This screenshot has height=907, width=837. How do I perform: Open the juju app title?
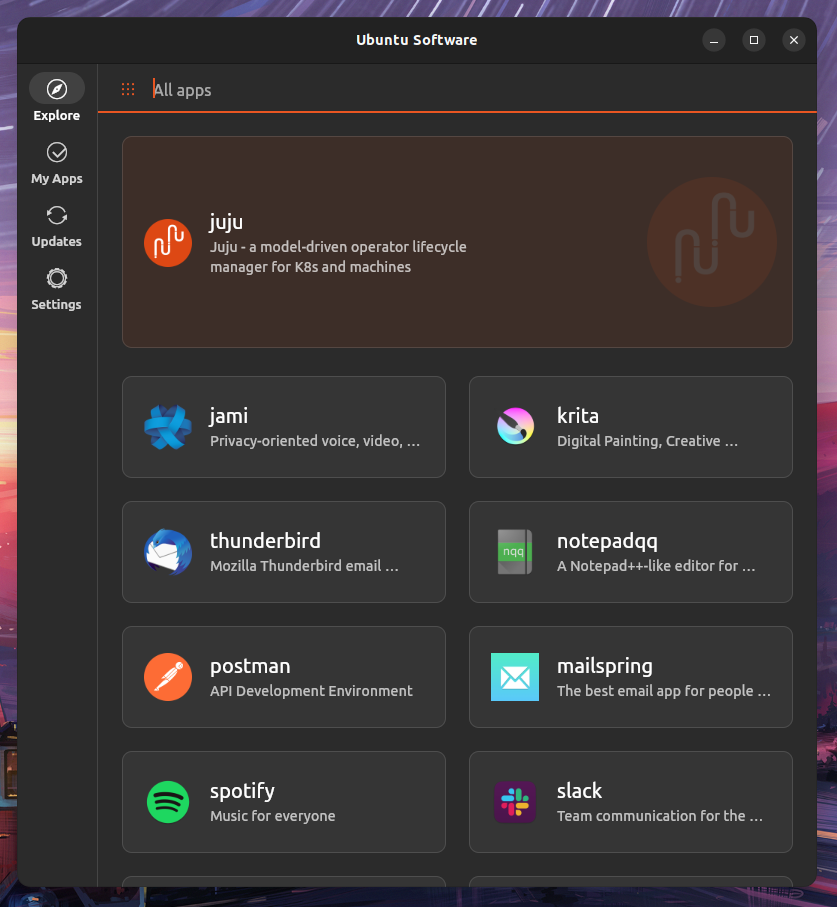(x=226, y=222)
